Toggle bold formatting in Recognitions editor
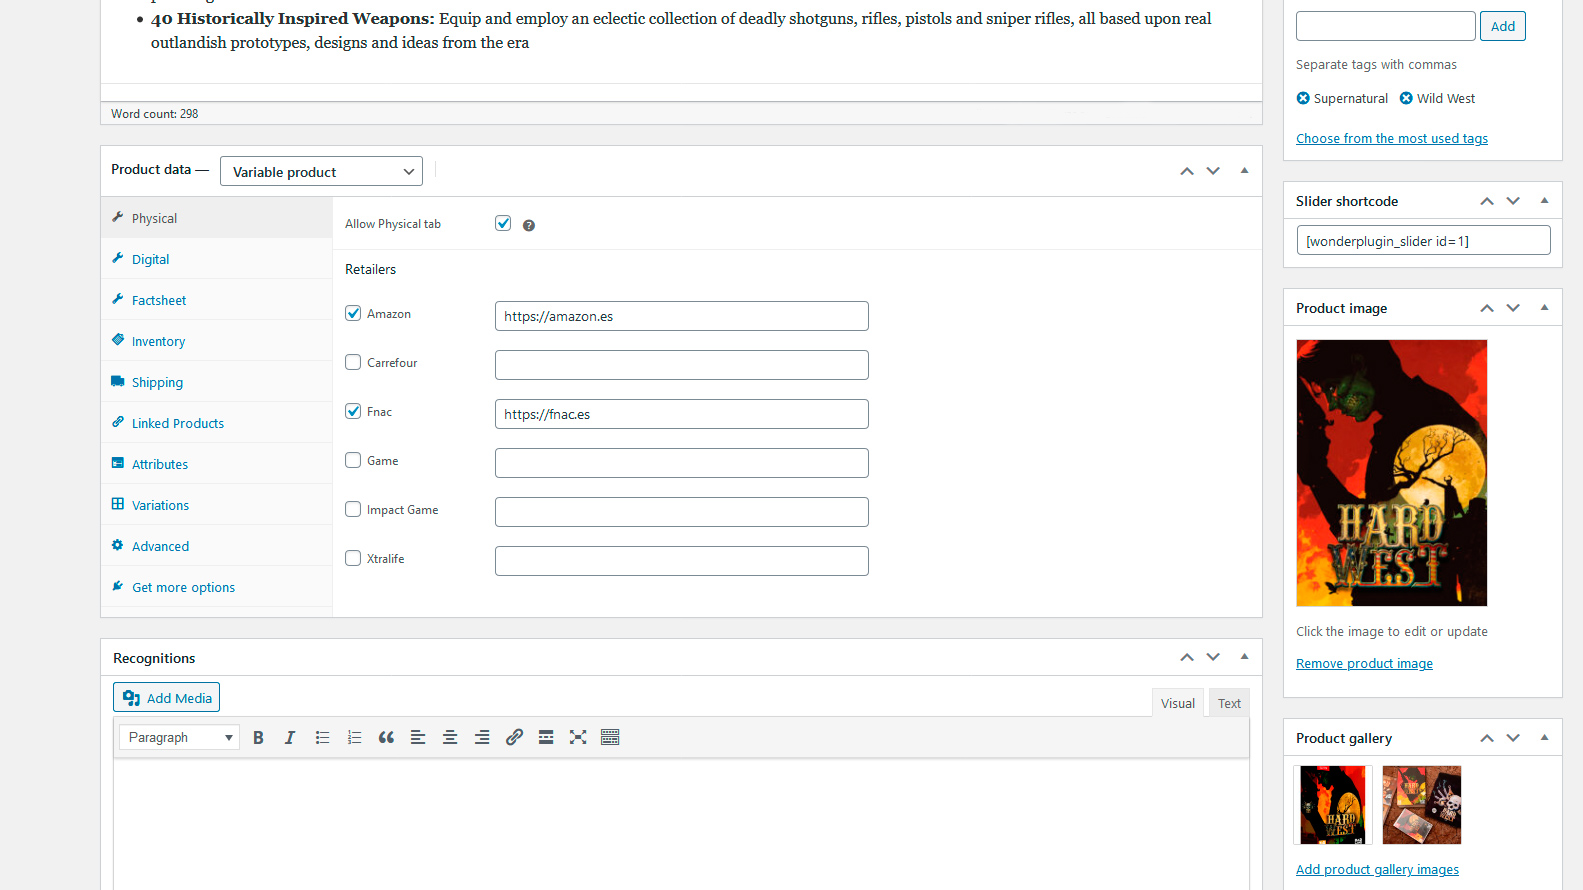The width and height of the screenshot is (1583, 890). [258, 737]
